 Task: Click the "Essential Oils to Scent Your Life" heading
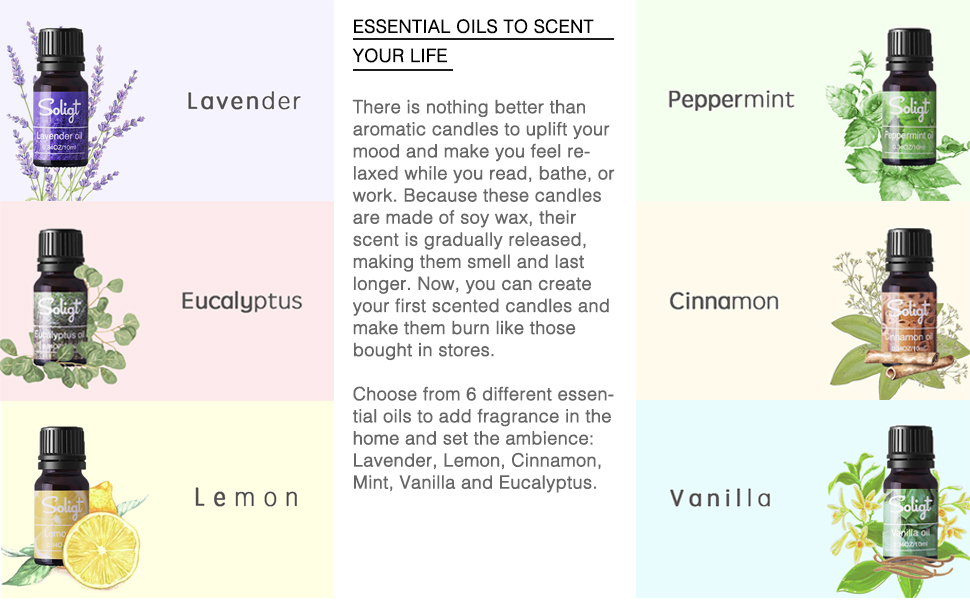pos(473,41)
